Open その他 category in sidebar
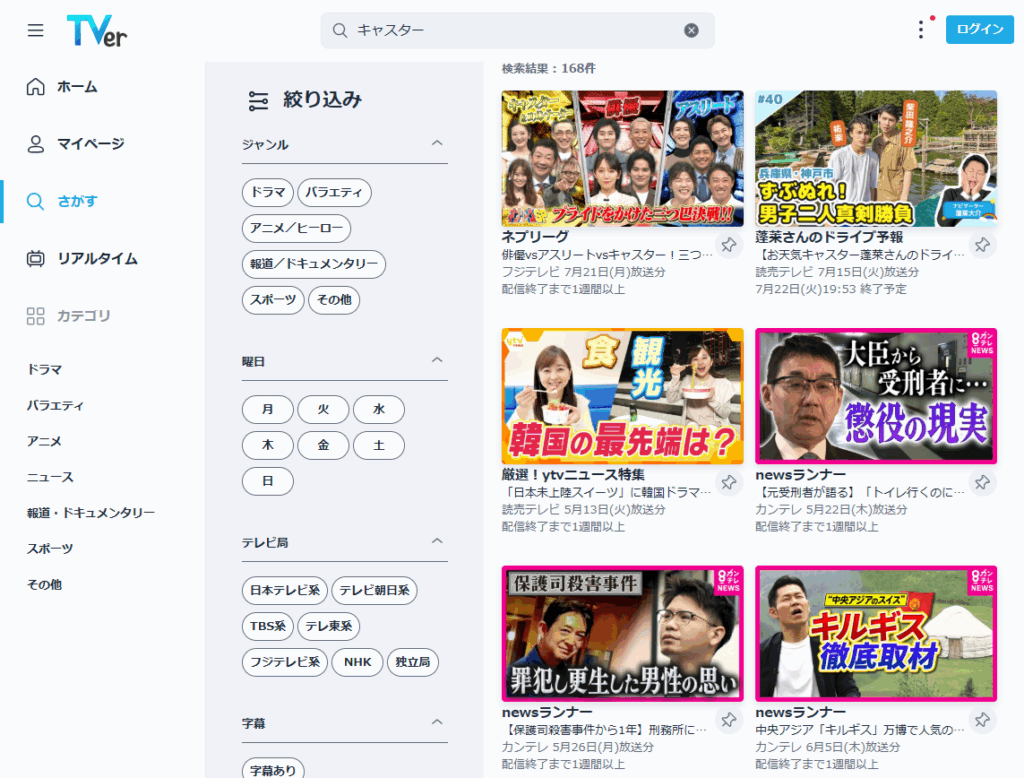 [44, 585]
